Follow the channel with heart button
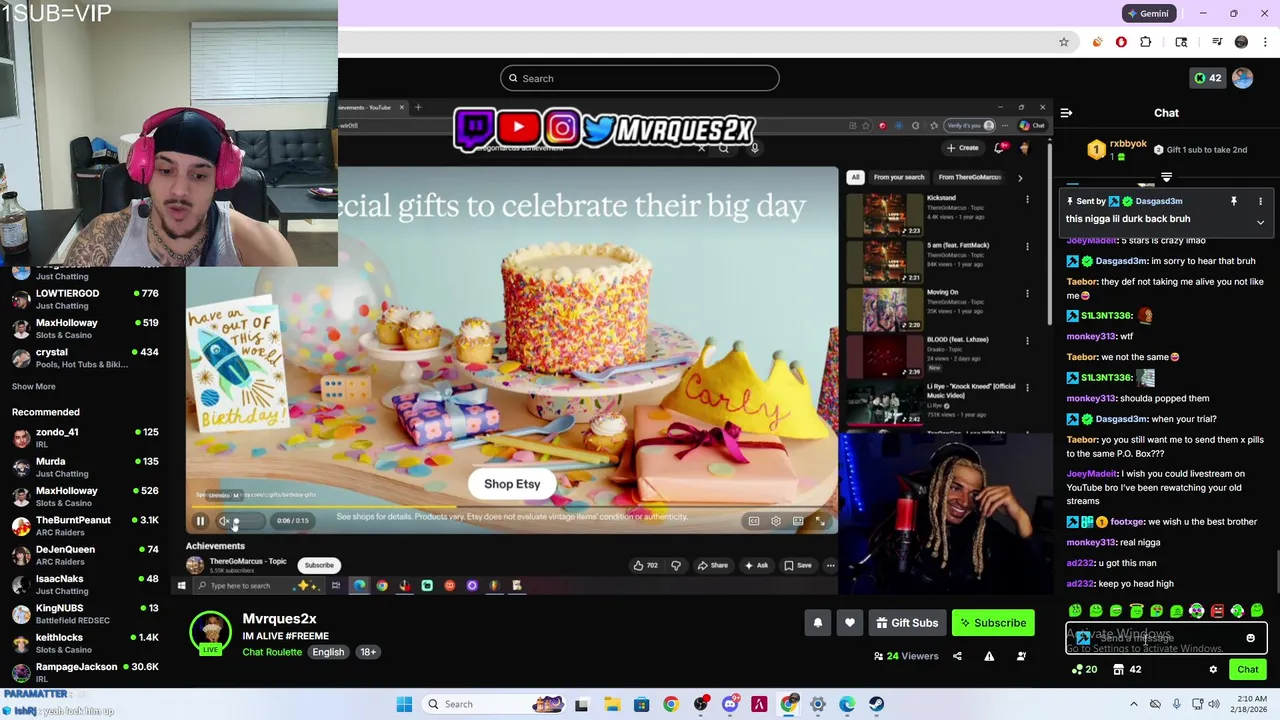 point(850,623)
